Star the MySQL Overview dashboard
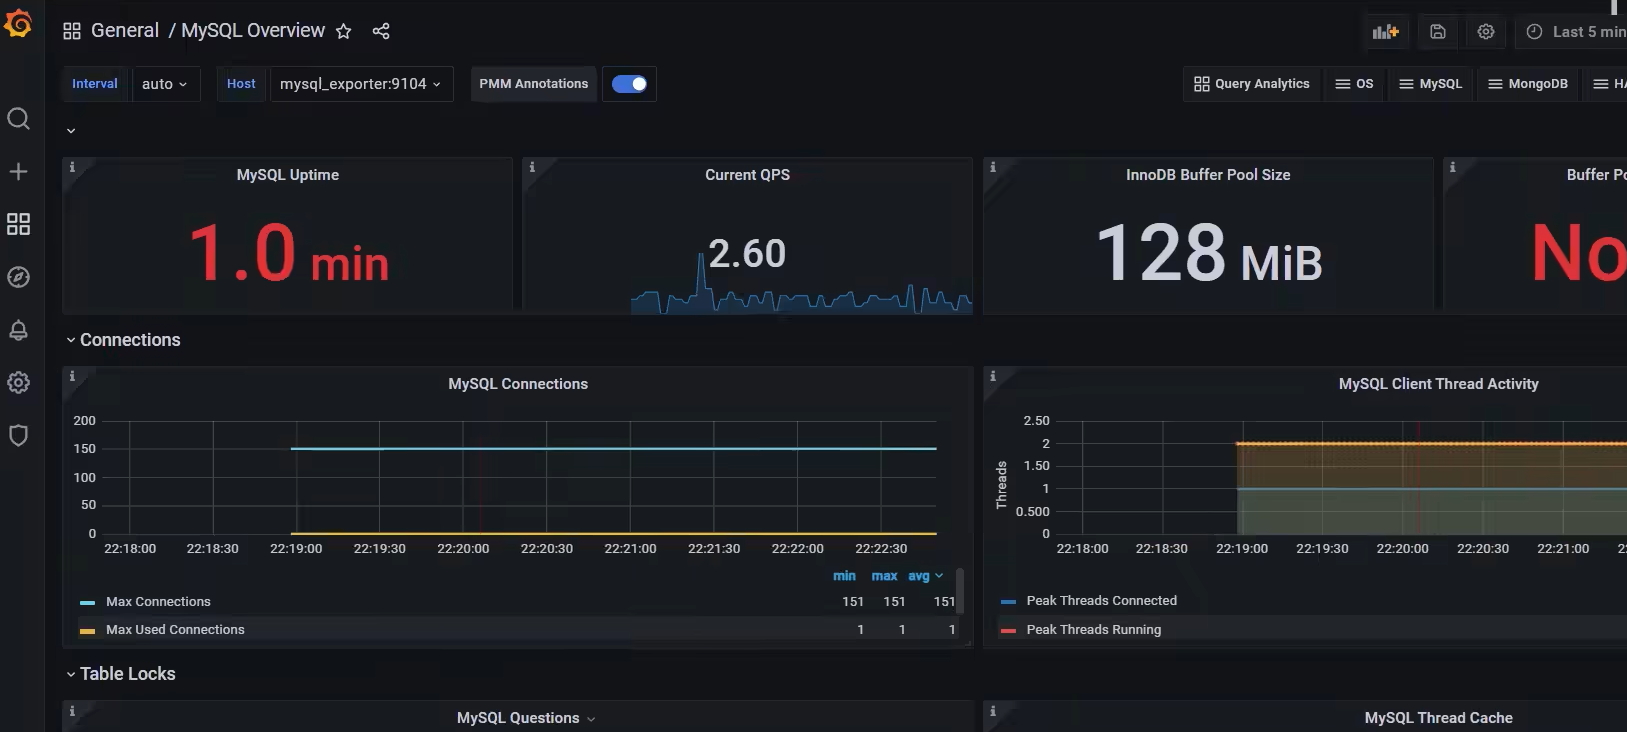Viewport: 1627px width, 732px height. click(343, 31)
